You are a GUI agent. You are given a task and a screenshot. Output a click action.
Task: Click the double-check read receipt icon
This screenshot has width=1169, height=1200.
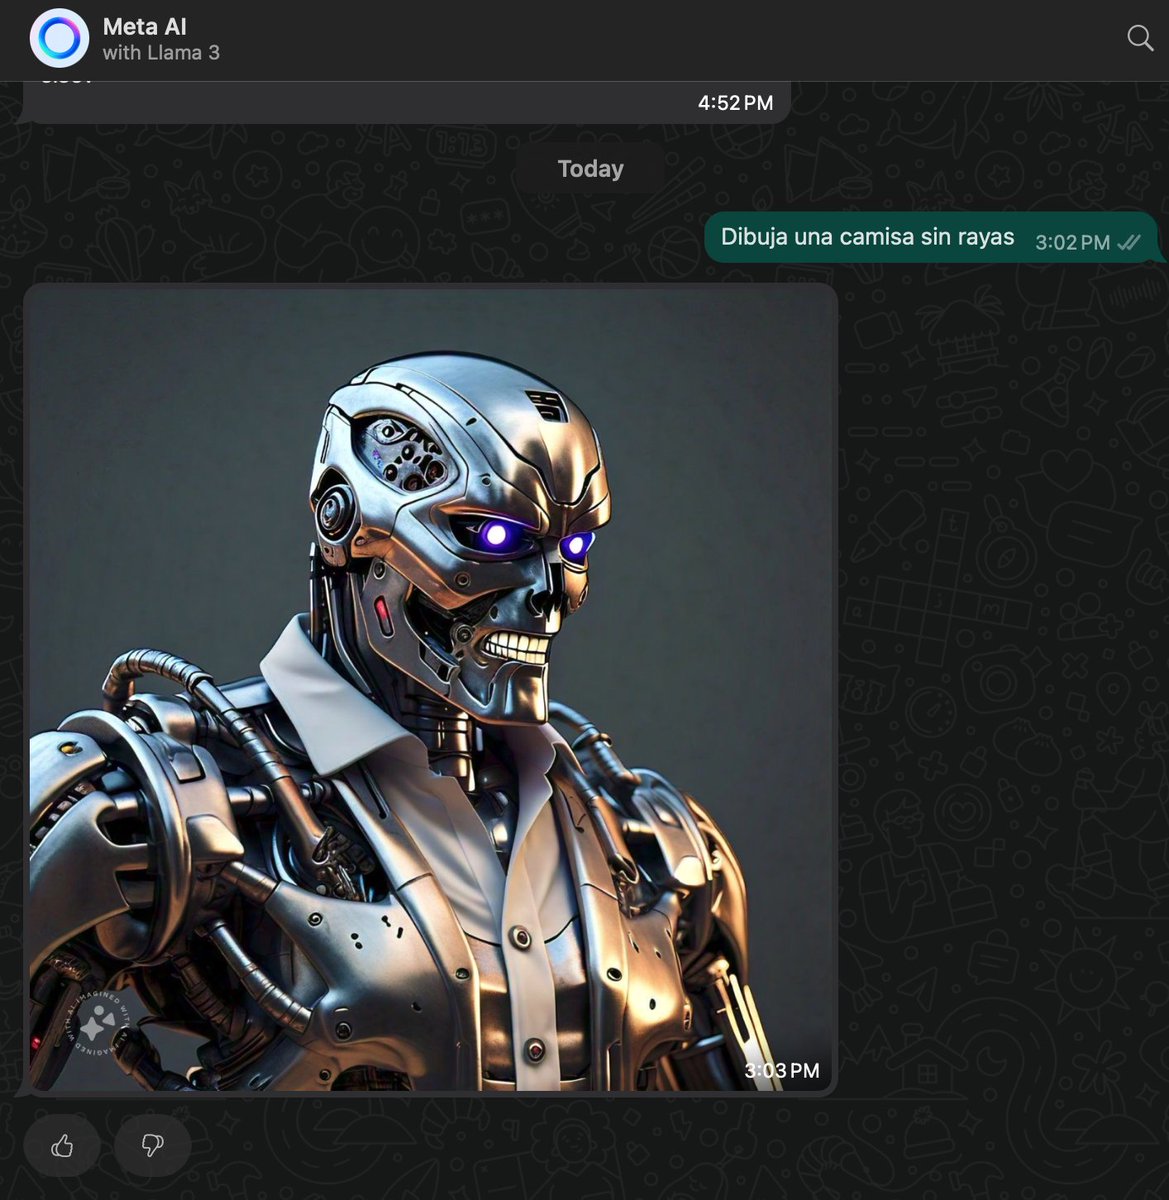(x=1129, y=242)
